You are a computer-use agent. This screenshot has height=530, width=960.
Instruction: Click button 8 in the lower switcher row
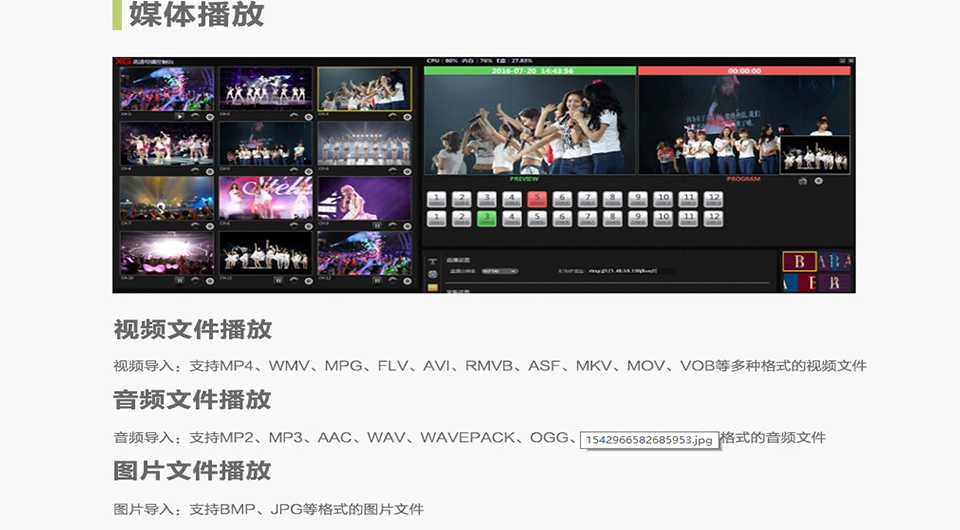[612, 218]
